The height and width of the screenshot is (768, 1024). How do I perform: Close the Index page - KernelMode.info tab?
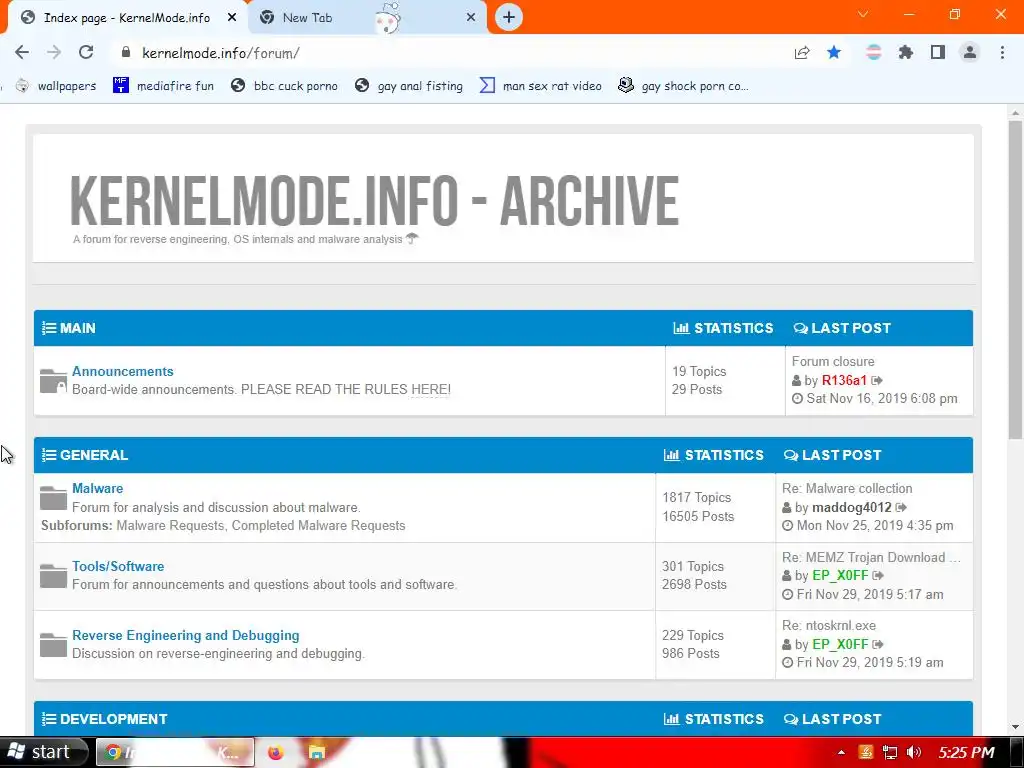(232, 18)
